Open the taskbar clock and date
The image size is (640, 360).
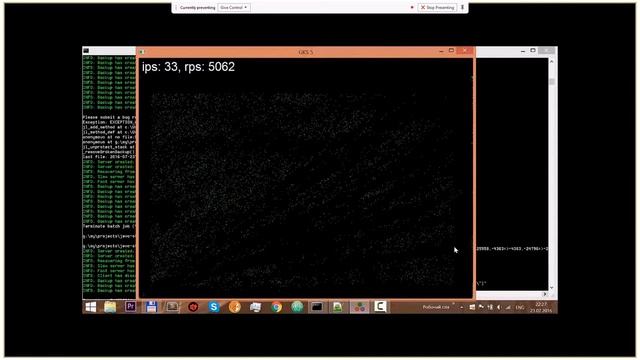click(x=541, y=307)
